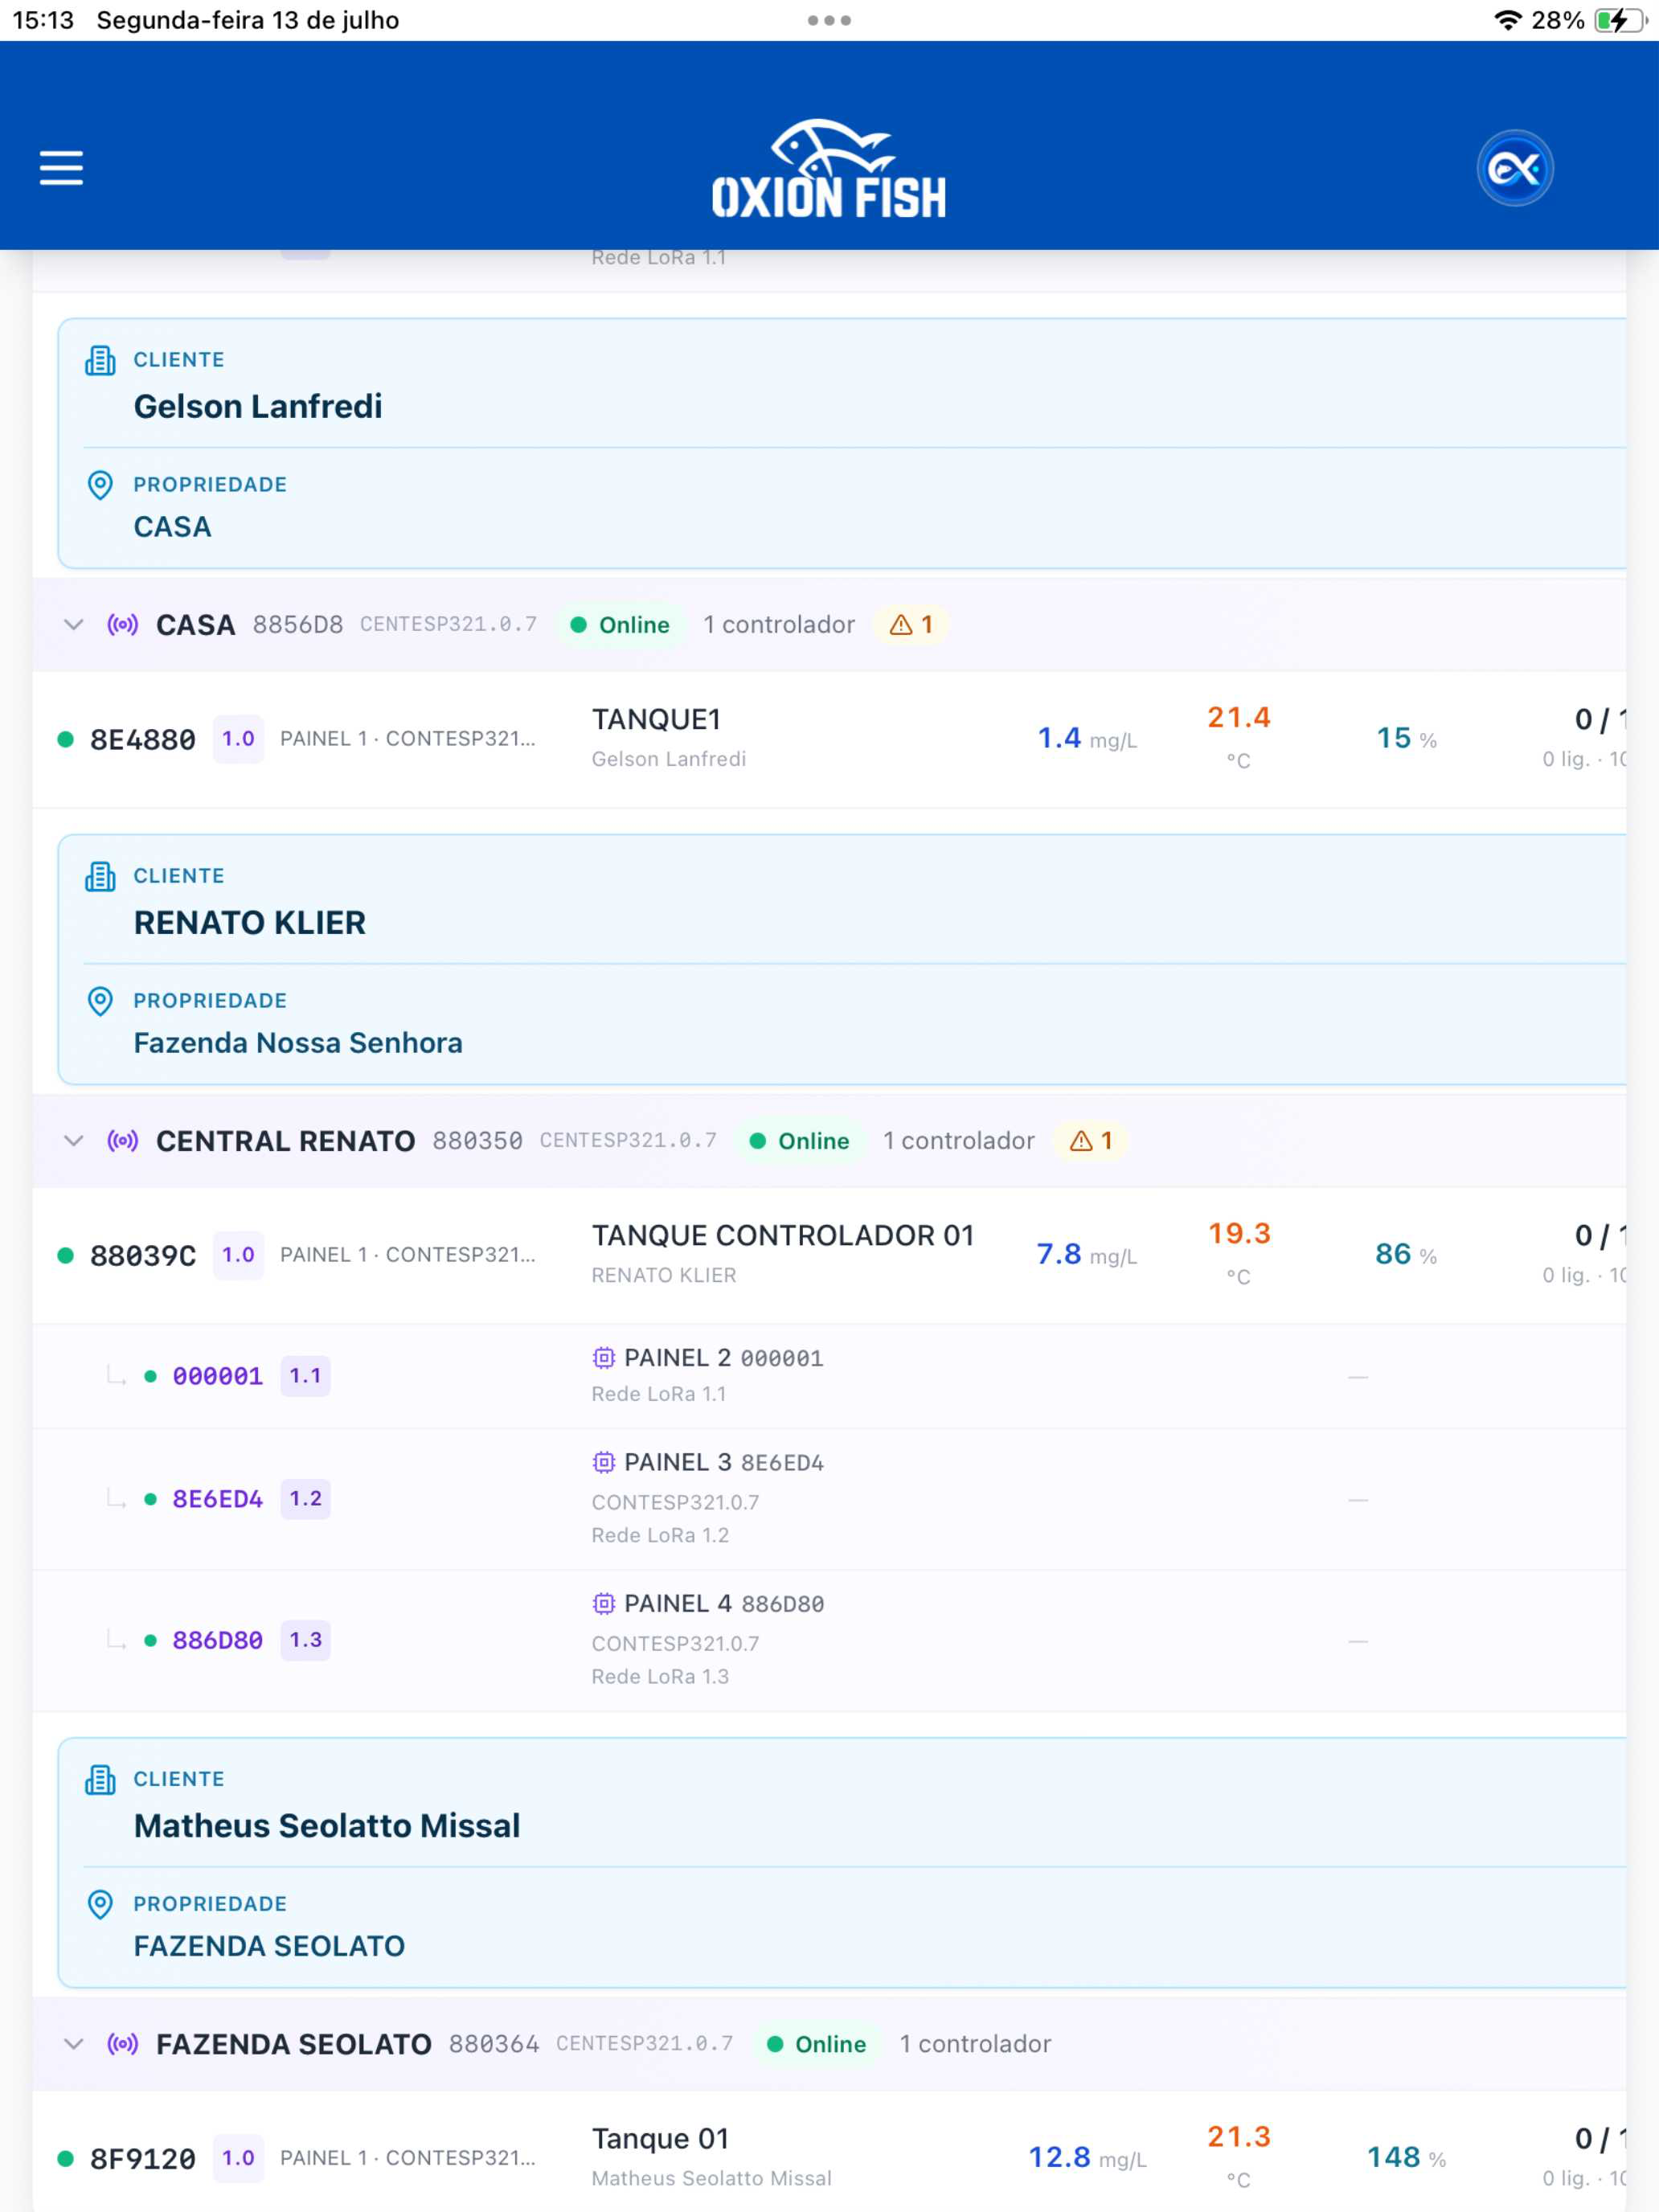Click the 86 % saturation value
Image resolution: width=1659 pixels, height=2212 pixels.
tap(1406, 1255)
